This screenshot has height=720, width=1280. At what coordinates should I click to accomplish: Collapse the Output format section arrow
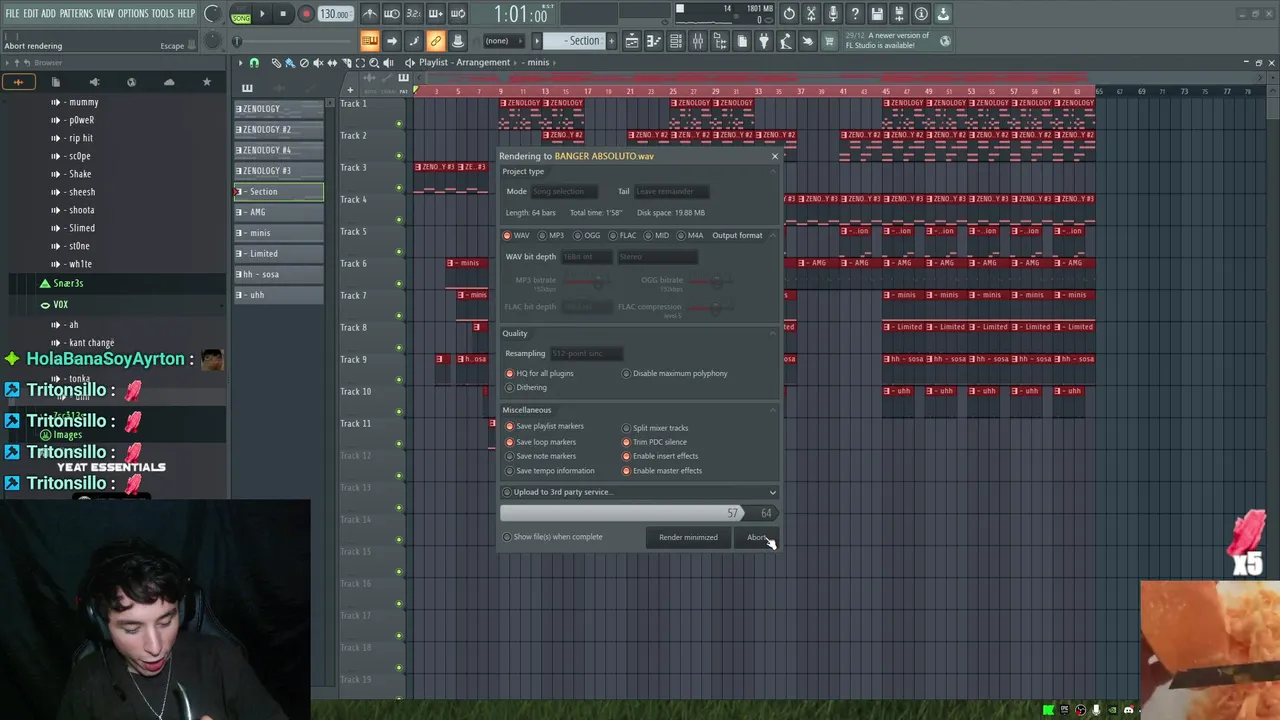tap(773, 235)
